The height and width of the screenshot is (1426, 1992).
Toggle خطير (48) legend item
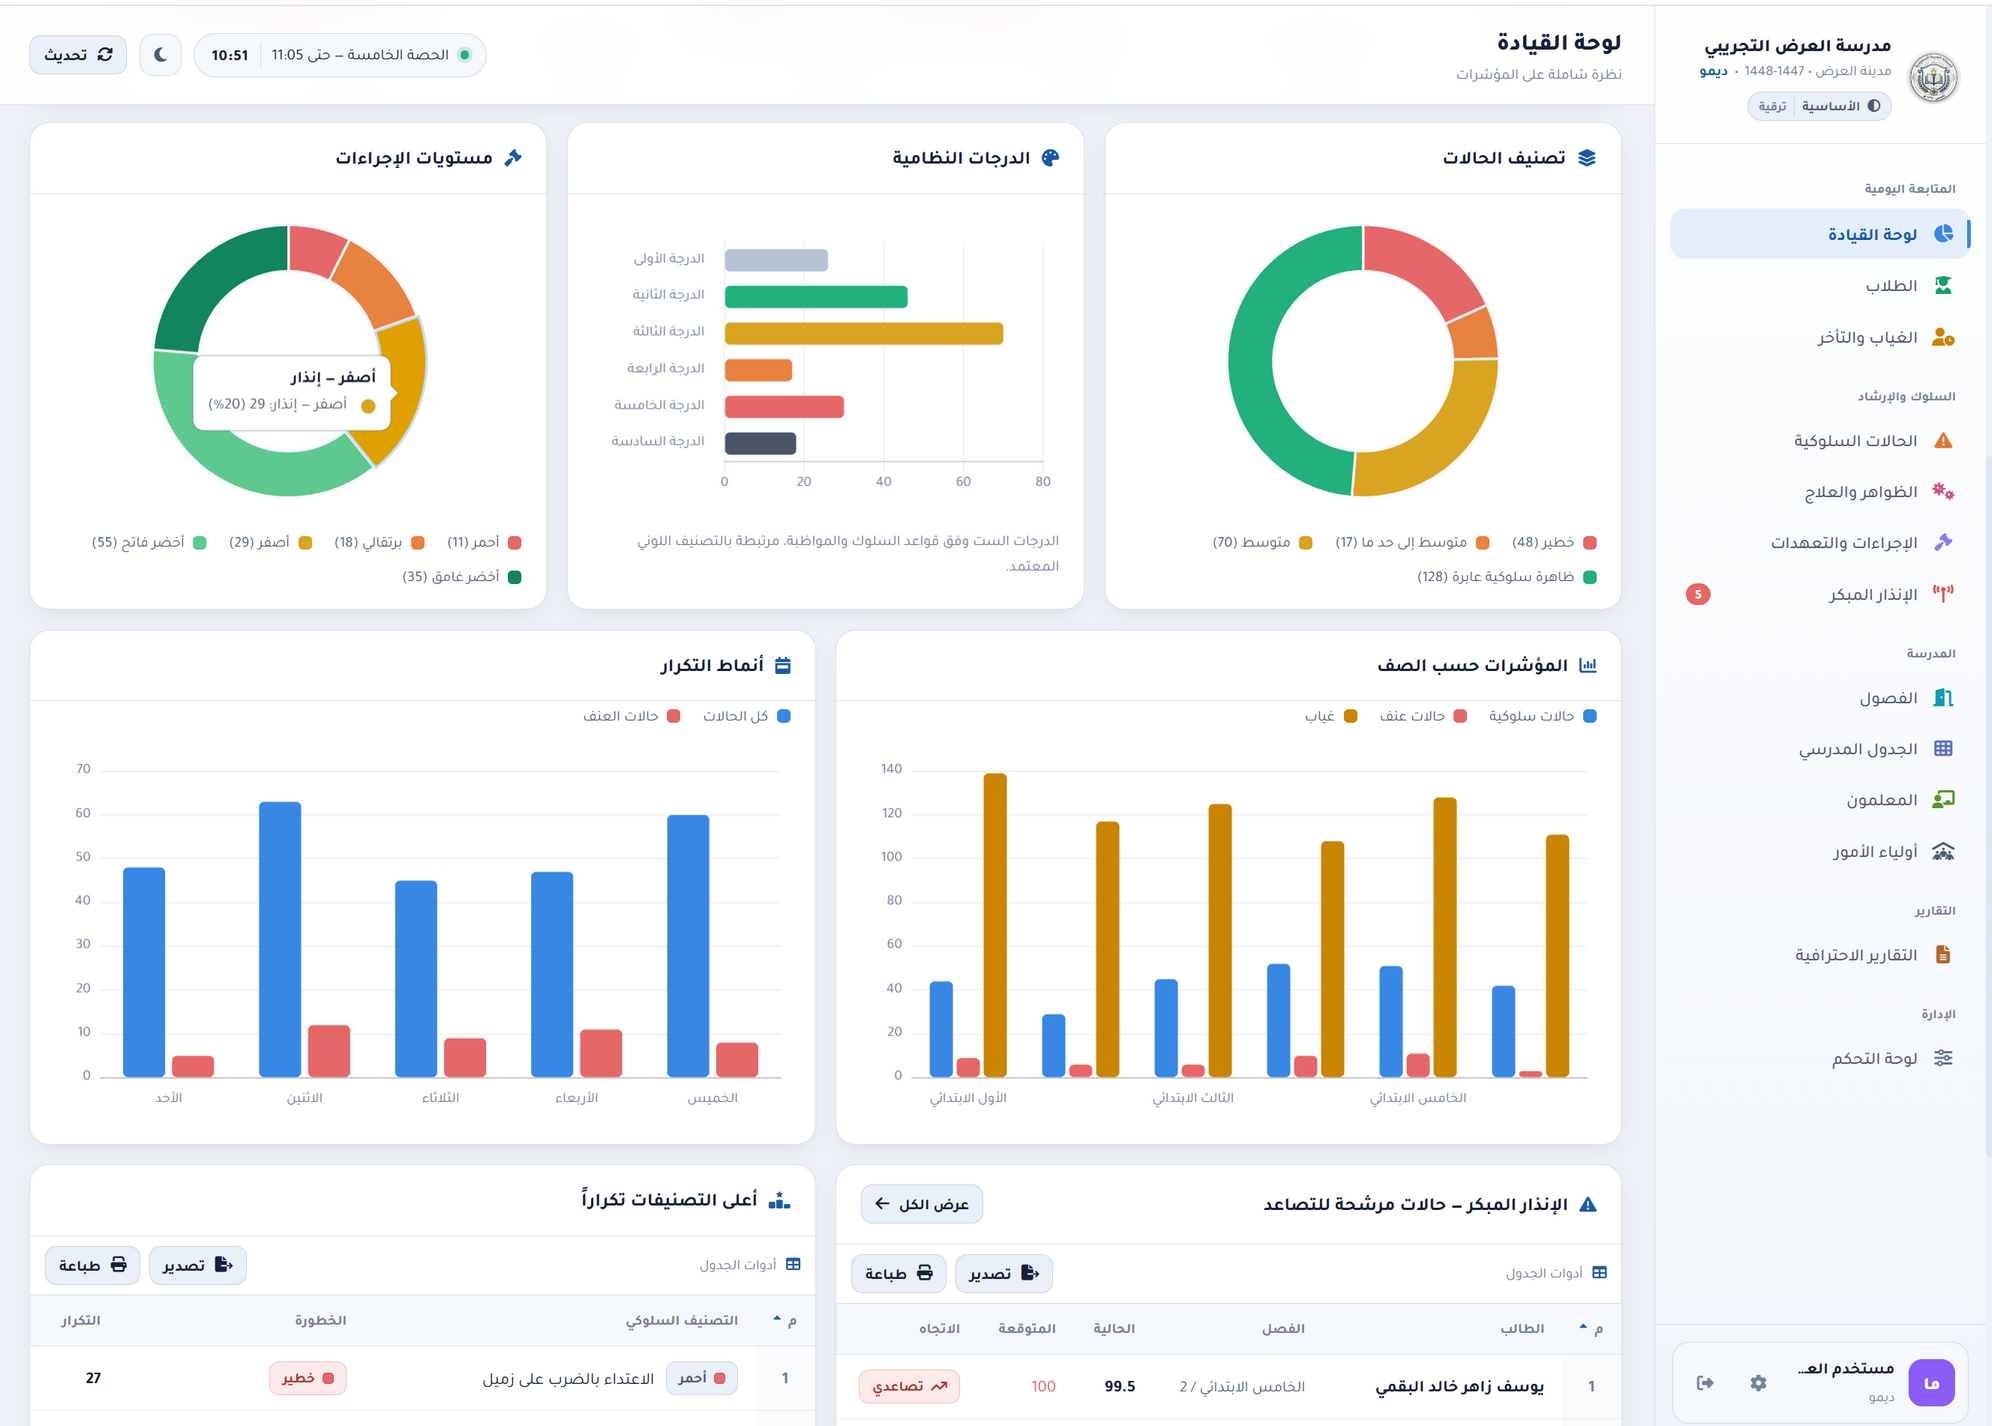(1554, 542)
